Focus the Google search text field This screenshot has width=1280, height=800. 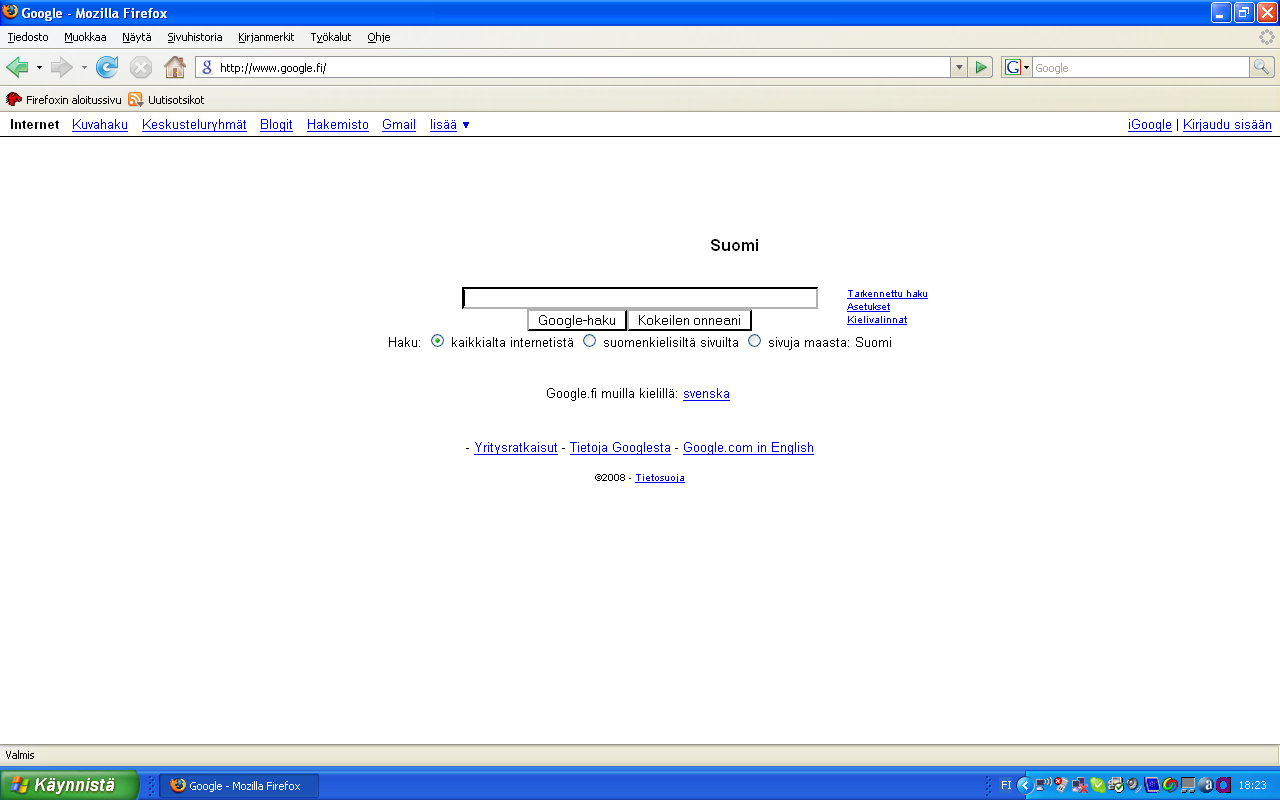tap(640, 298)
